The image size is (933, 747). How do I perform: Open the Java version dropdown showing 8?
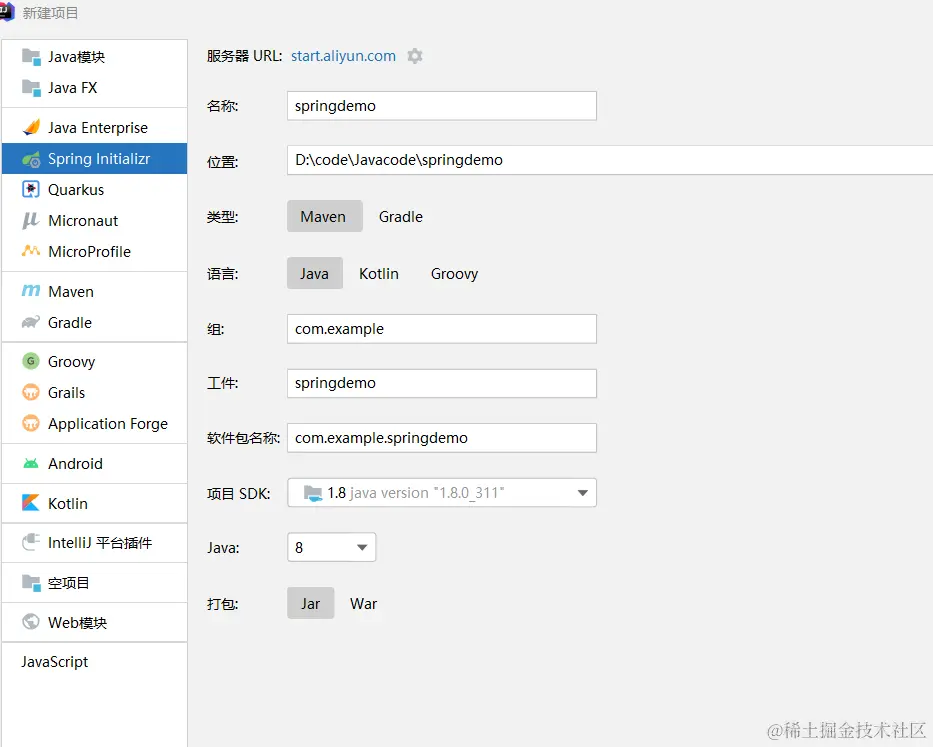coord(331,547)
